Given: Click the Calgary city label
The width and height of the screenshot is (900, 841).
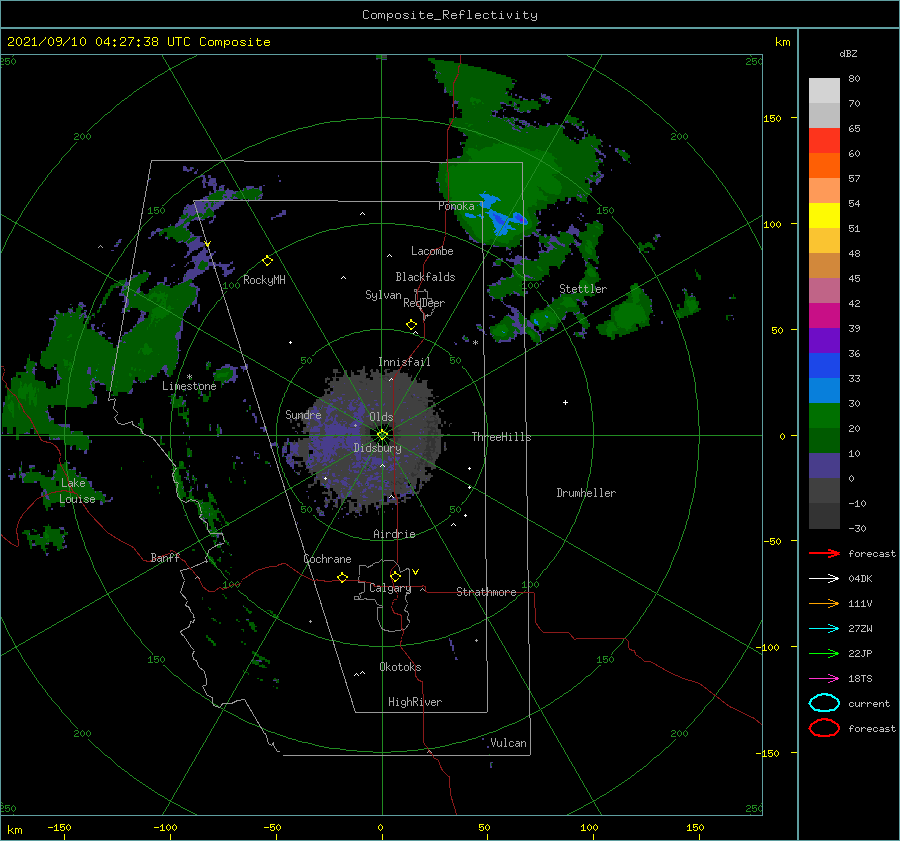Looking at the screenshot, I should tap(390, 588).
